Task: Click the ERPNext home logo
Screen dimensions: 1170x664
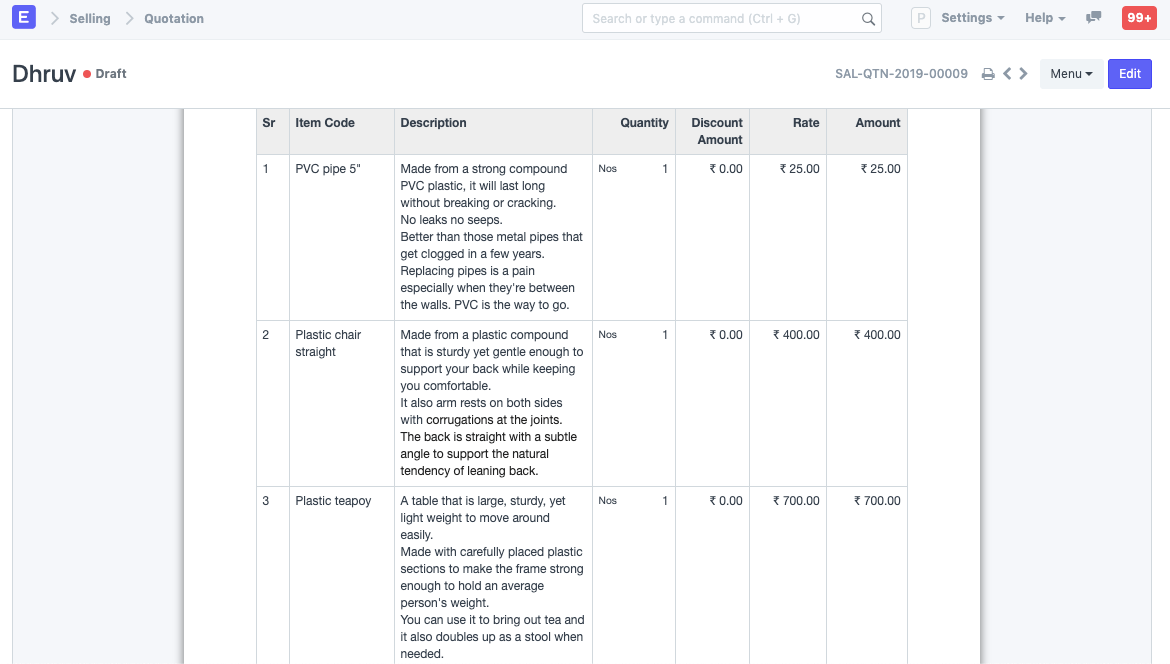Action: (22, 17)
